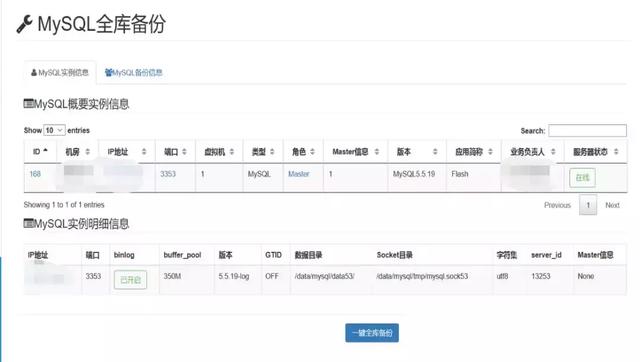Viewport: 640px width, 362px height.
Task: Sort table by IP地址 column
Action: [127, 152]
